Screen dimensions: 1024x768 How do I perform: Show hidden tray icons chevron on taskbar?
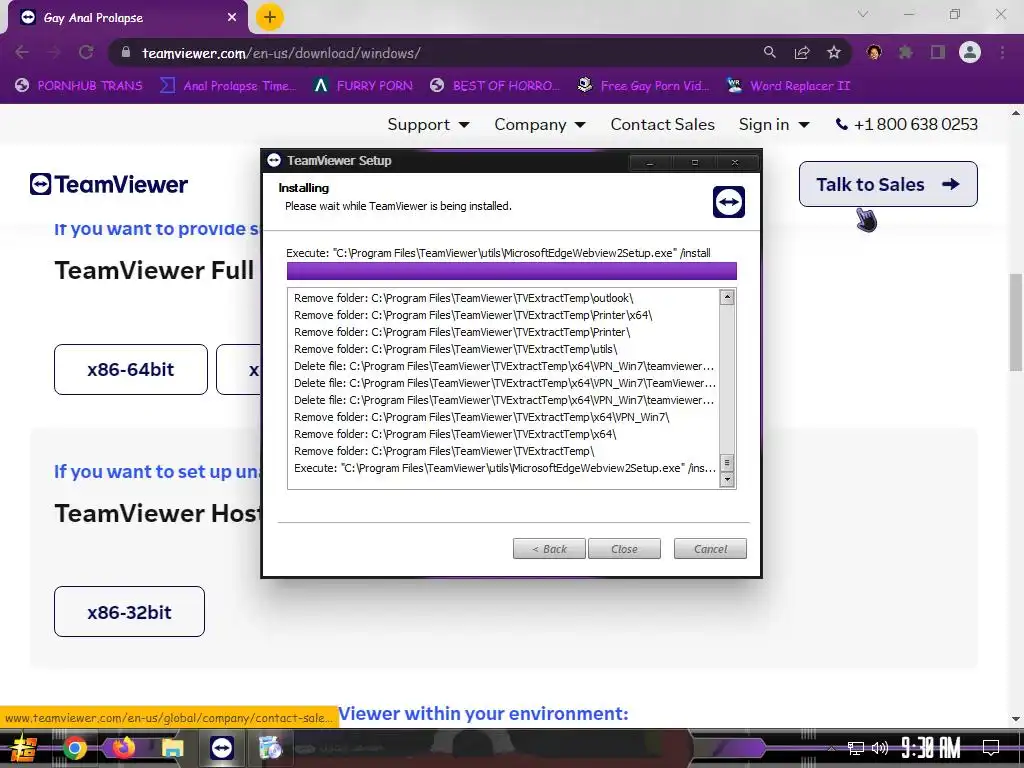click(x=831, y=748)
